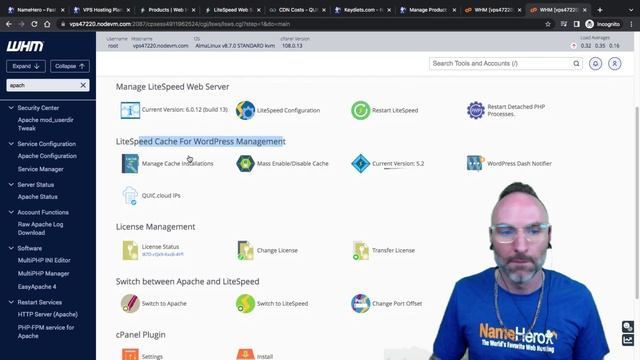640x360 pixels.
Task: Click the notifications bell icon
Action: coord(595,64)
